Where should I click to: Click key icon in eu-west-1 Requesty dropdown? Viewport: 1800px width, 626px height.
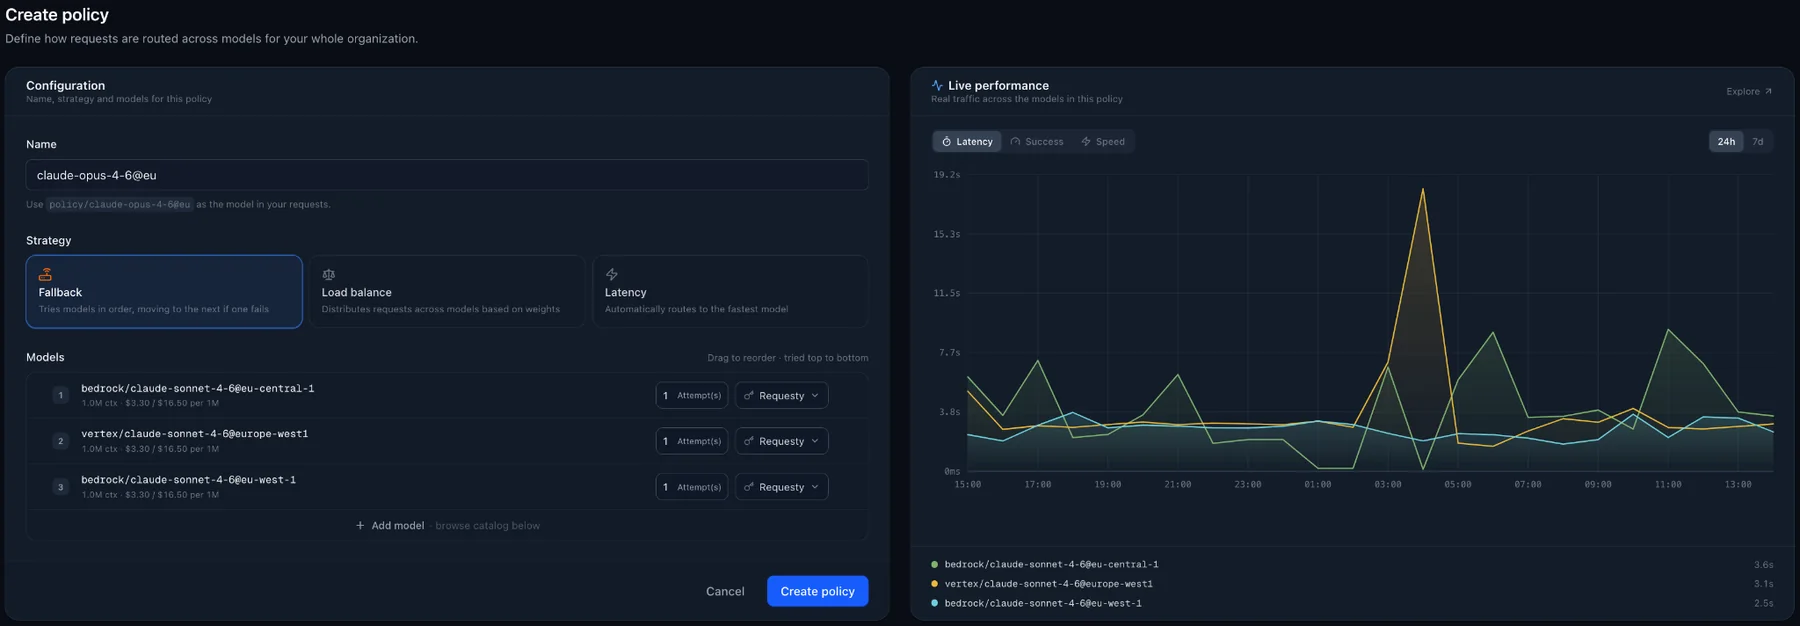pyautogui.click(x=748, y=487)
